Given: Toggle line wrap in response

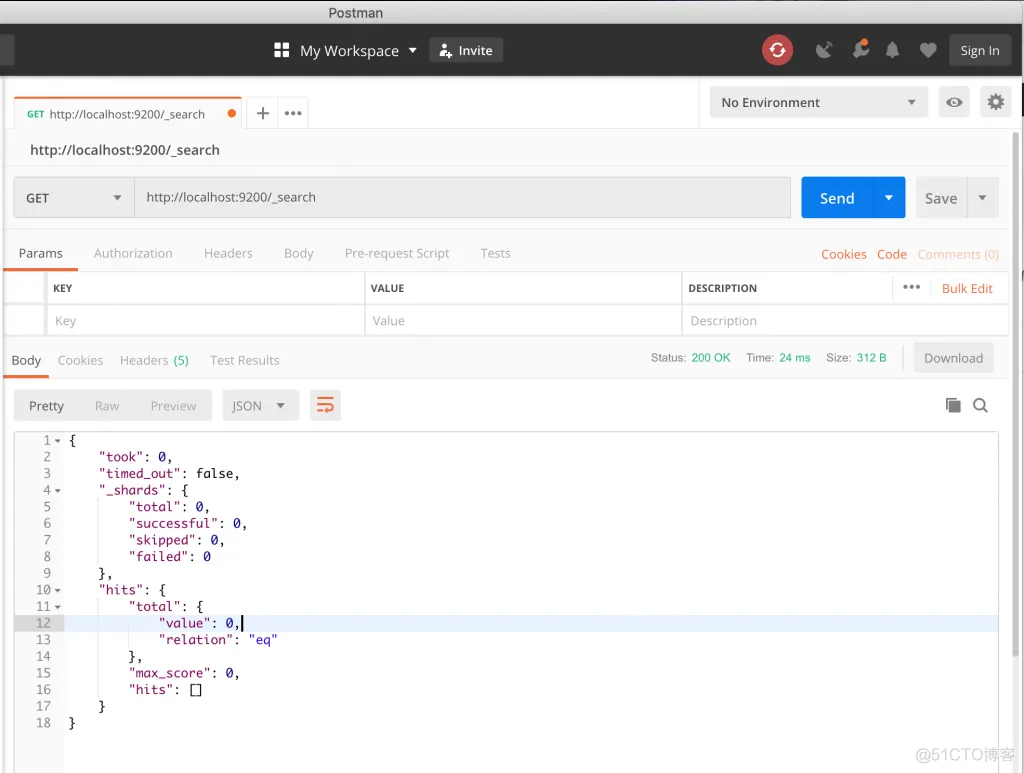Looking at the screenshot, I should click(325, 405).
